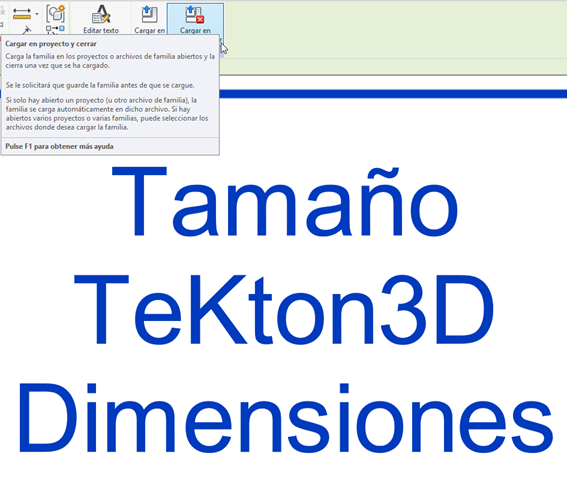
Task: Click the Measure ruler tool icon
Action: pos(22,14)
